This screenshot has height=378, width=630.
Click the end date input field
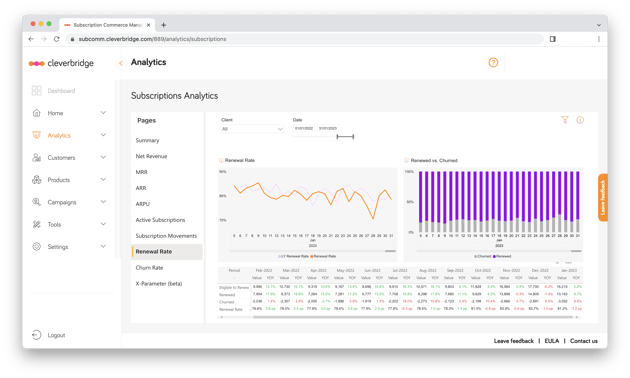click(328, 129)
